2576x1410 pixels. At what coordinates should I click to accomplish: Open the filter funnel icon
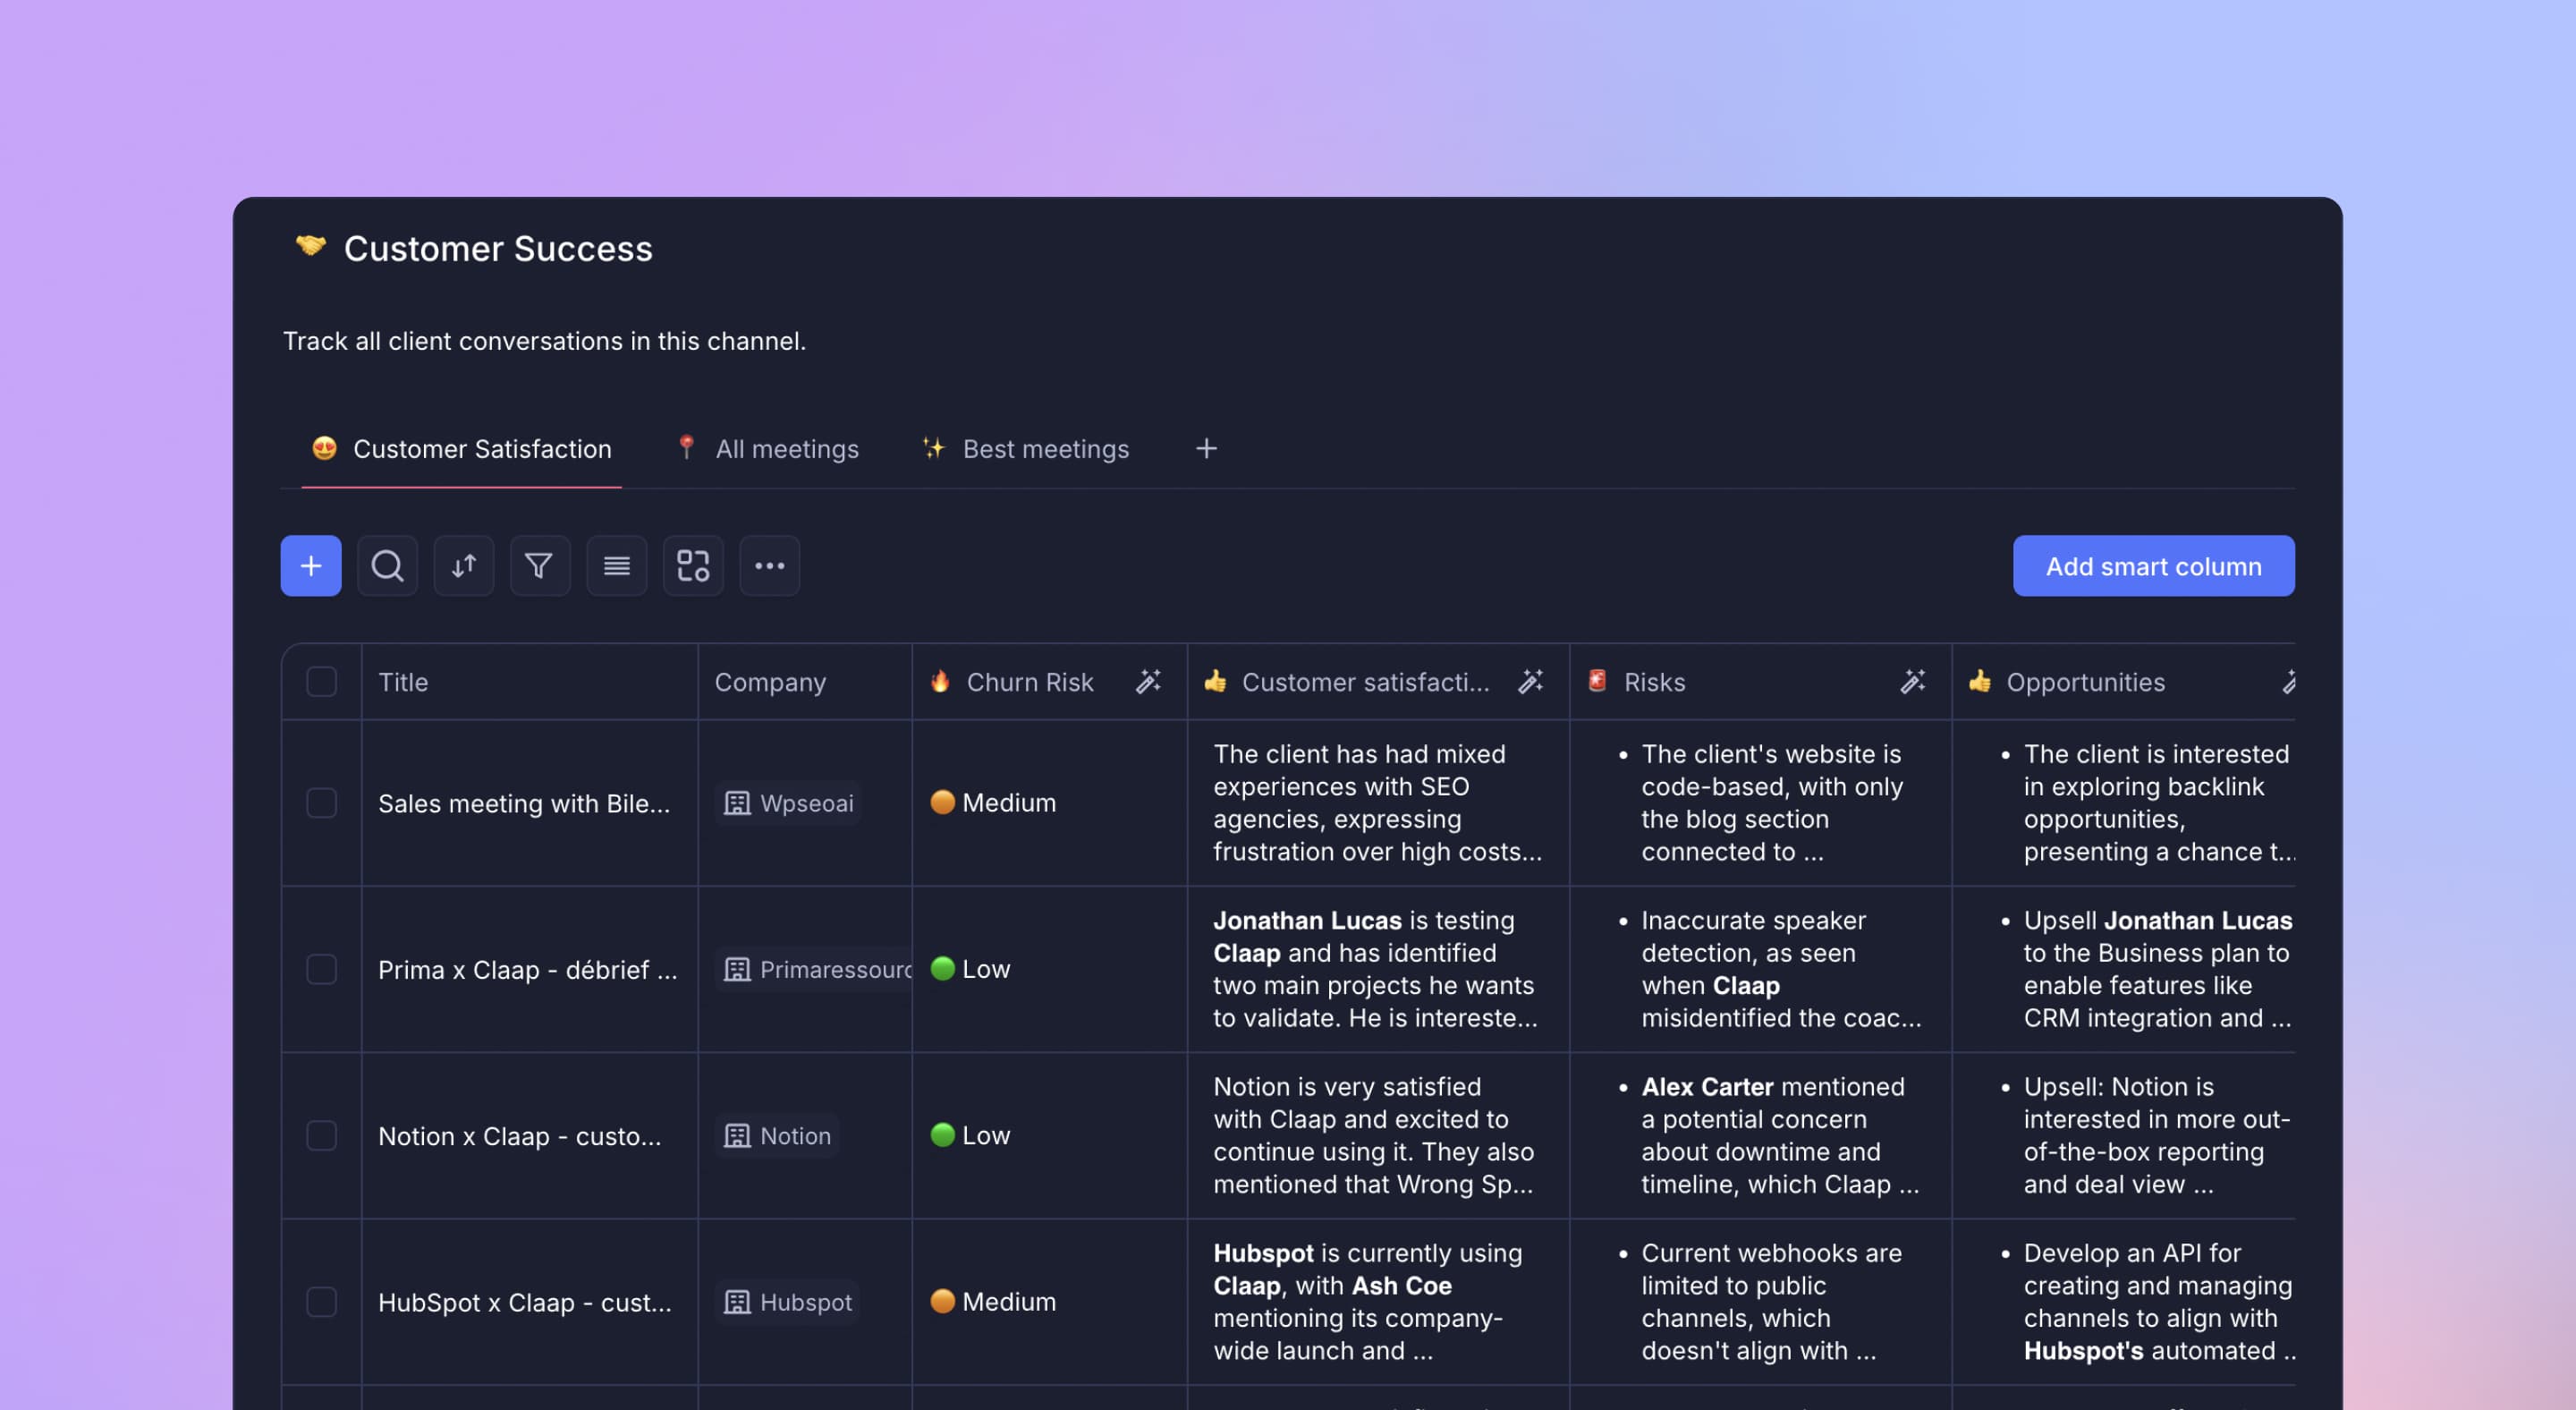[540, 566]
